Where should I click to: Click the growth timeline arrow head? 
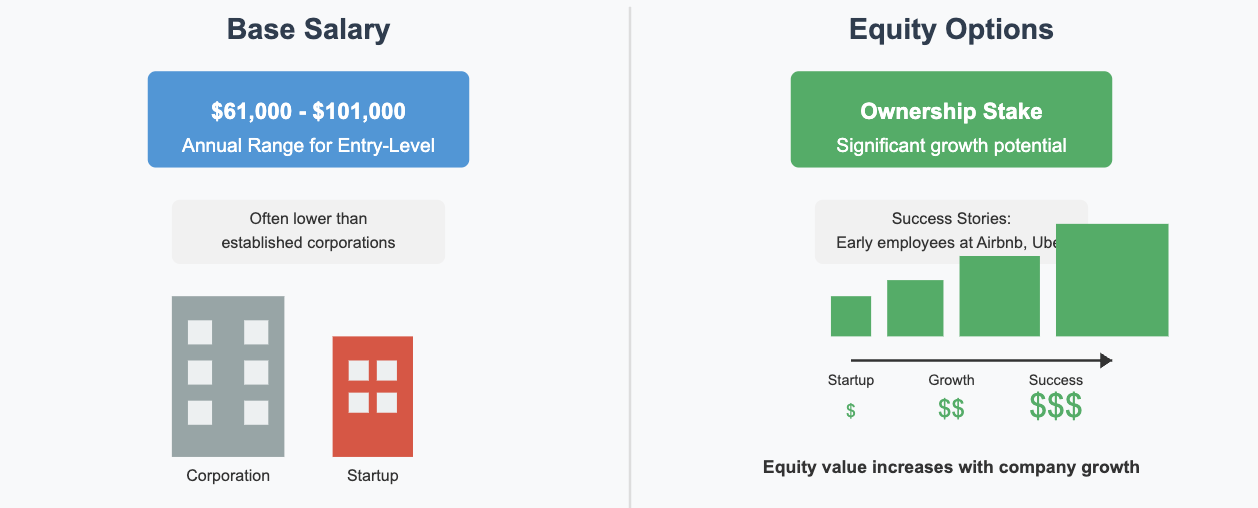(x=1106, y=361)
